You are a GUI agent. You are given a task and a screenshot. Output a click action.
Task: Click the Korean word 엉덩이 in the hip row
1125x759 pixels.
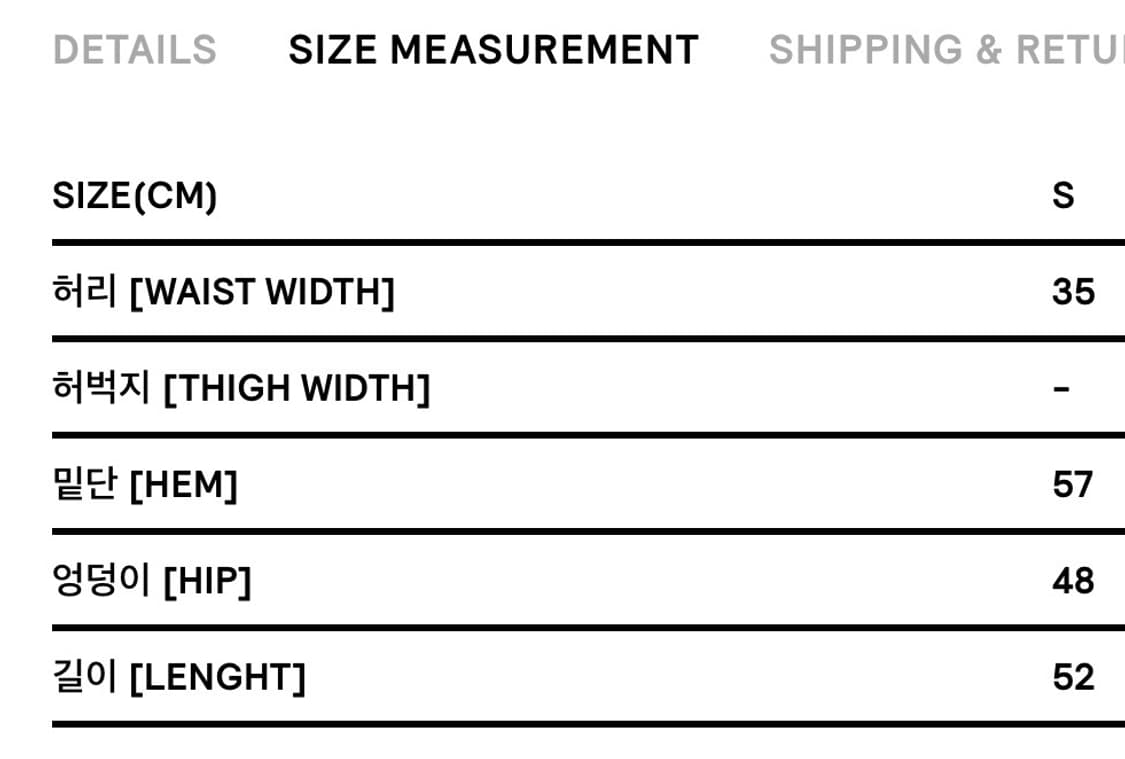tap(101, 581)
